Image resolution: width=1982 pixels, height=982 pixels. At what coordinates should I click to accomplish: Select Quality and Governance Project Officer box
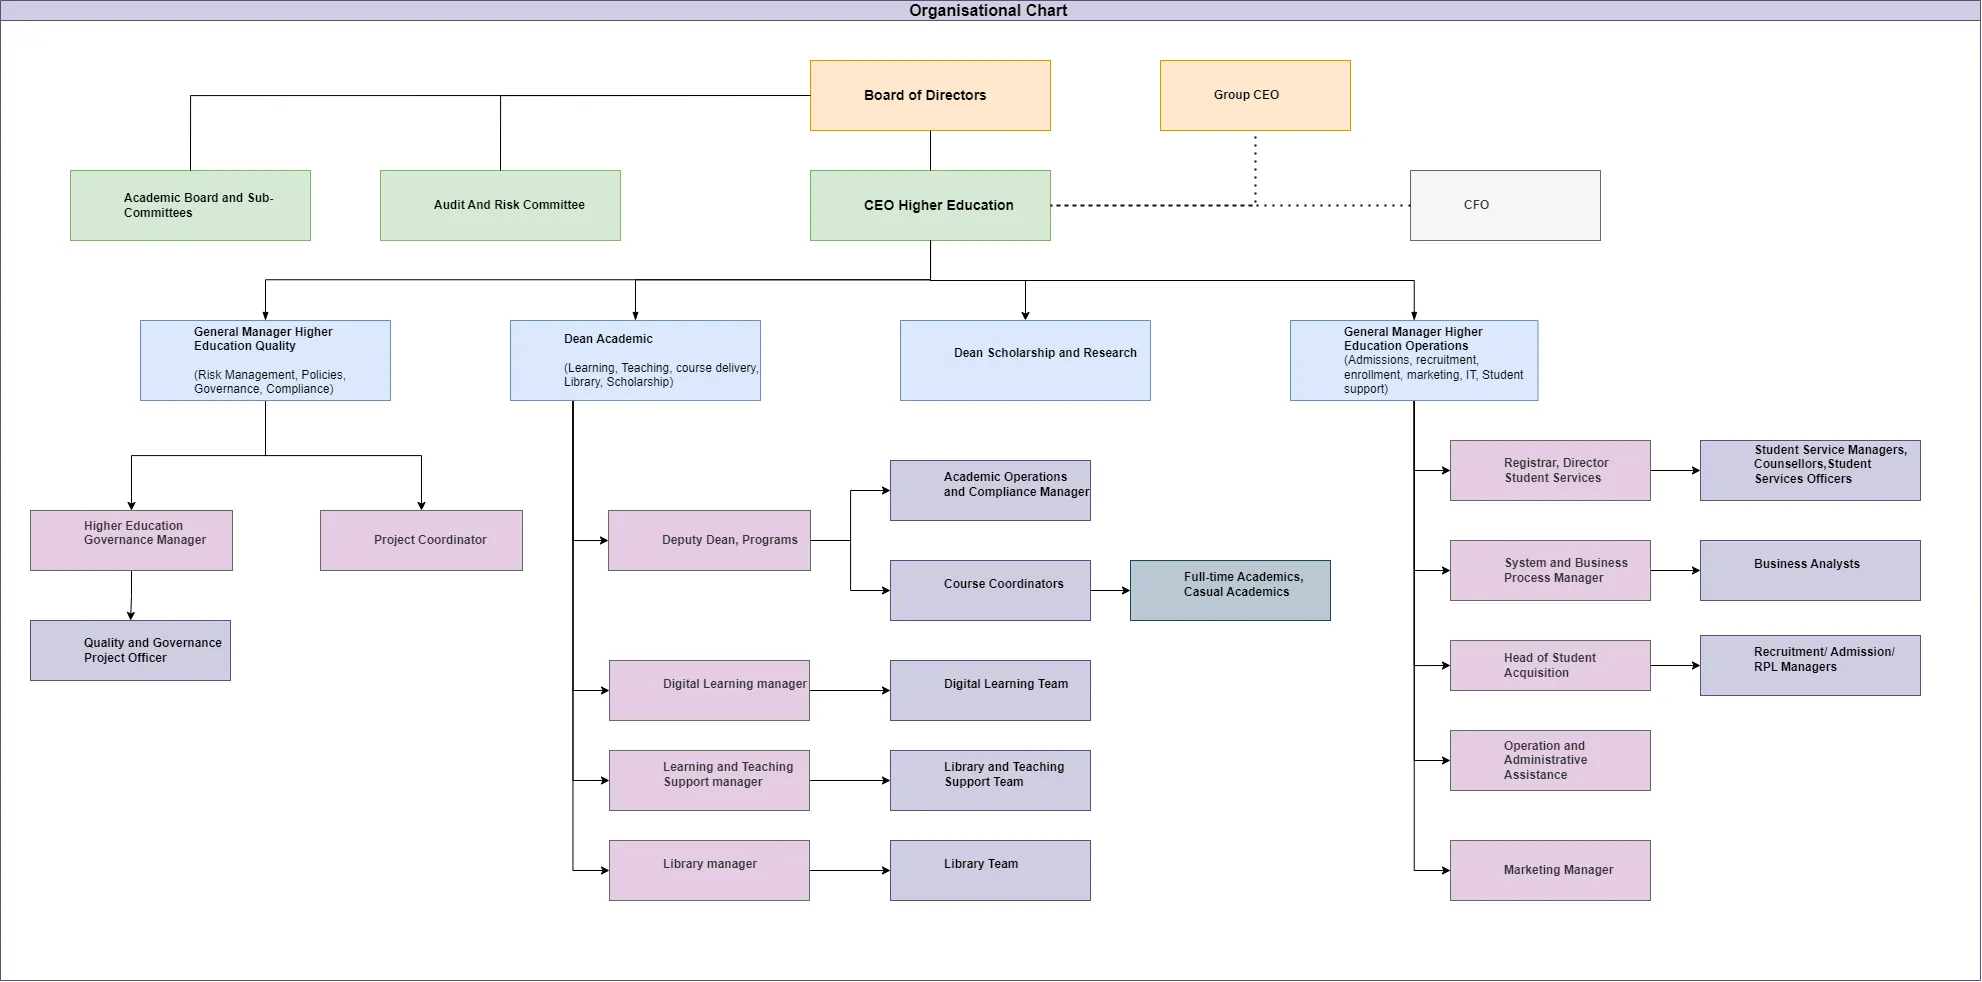click(130, 650)
